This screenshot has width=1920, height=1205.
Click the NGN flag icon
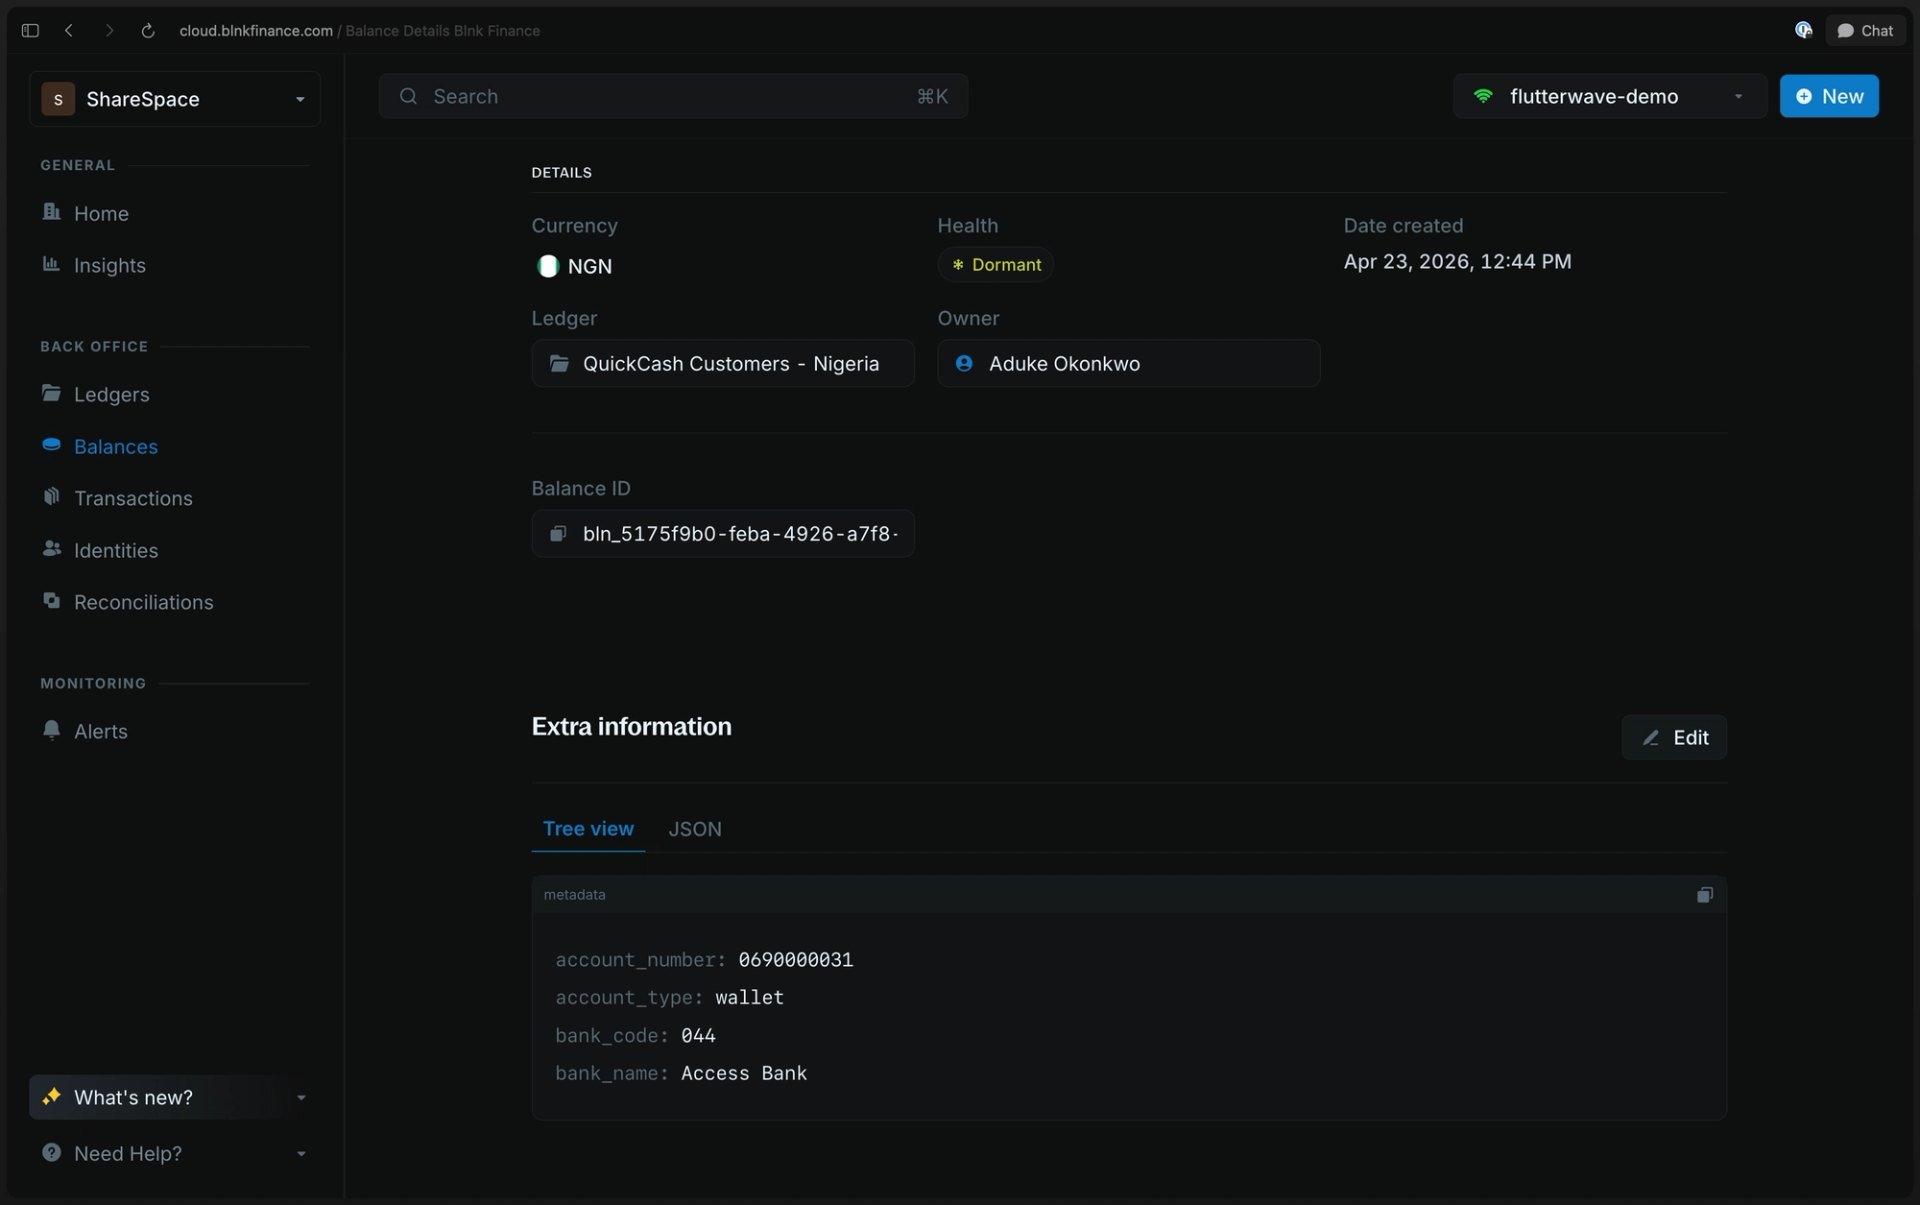[x=548, y=266]
